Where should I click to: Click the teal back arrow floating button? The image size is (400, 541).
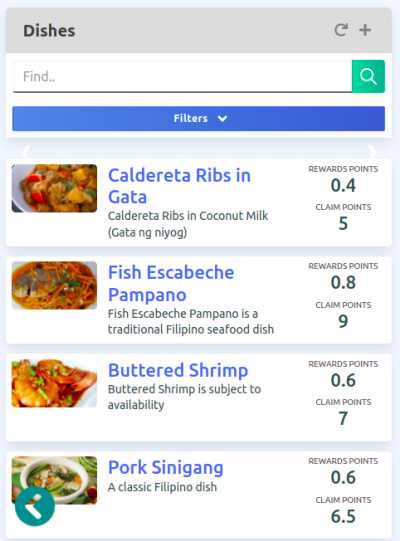coord(35,506)
